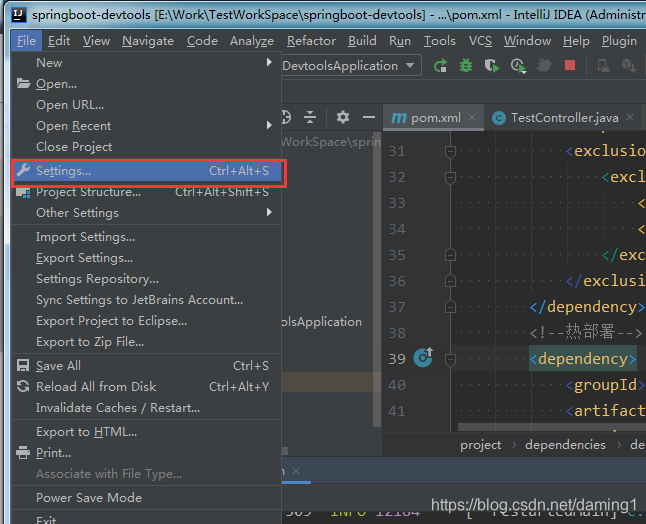Close the bottom tool window tab
Screen dimensions: 646x524
click(296, 470)
